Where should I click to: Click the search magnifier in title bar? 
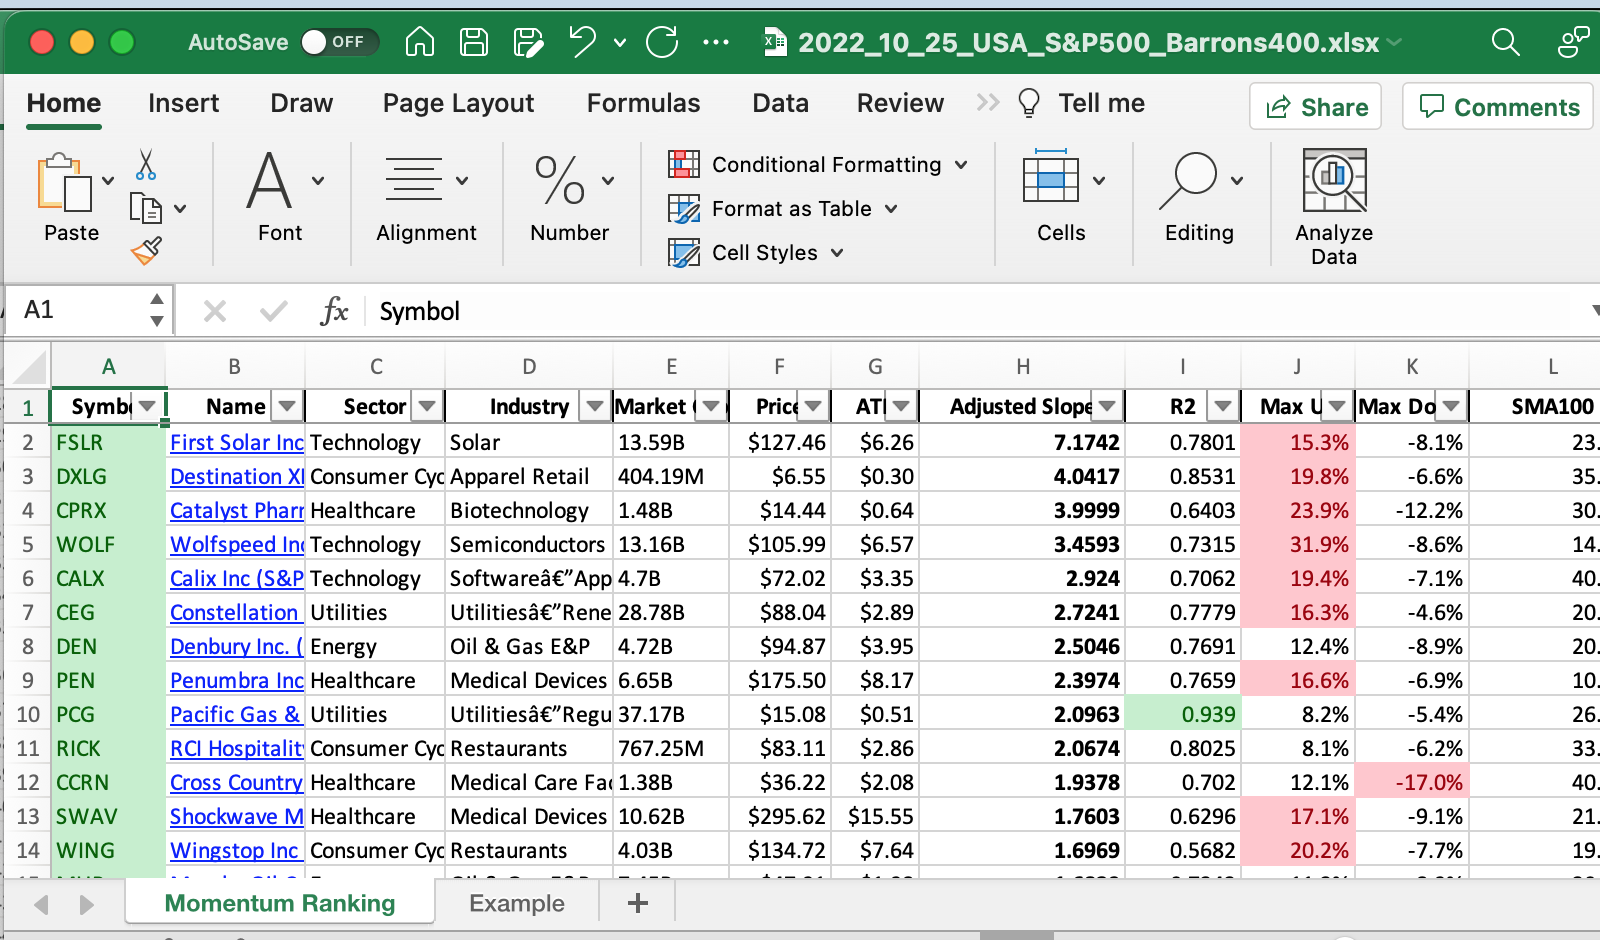click(1505, 42)
